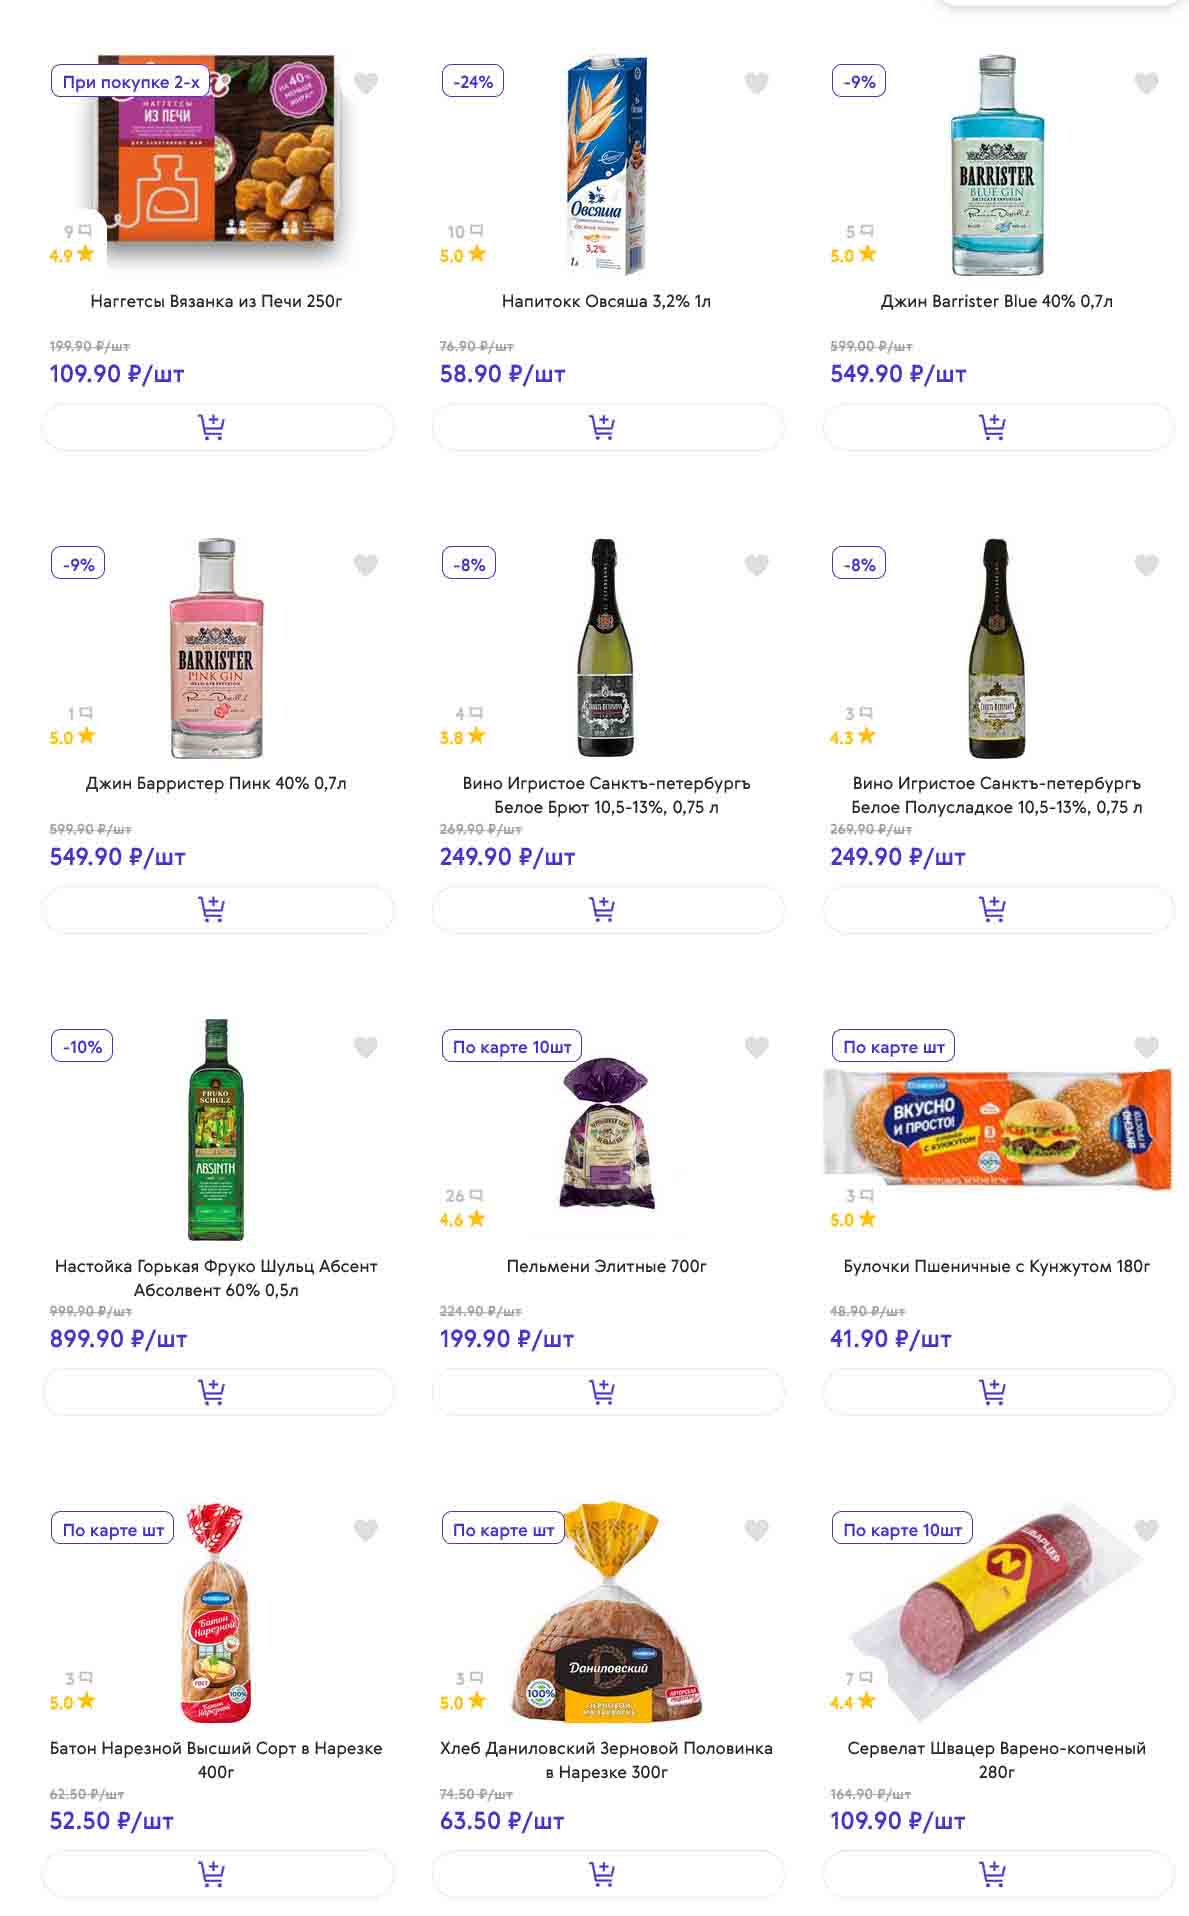Click По карте 10шт badge on Пельмени

[511, 1047]
